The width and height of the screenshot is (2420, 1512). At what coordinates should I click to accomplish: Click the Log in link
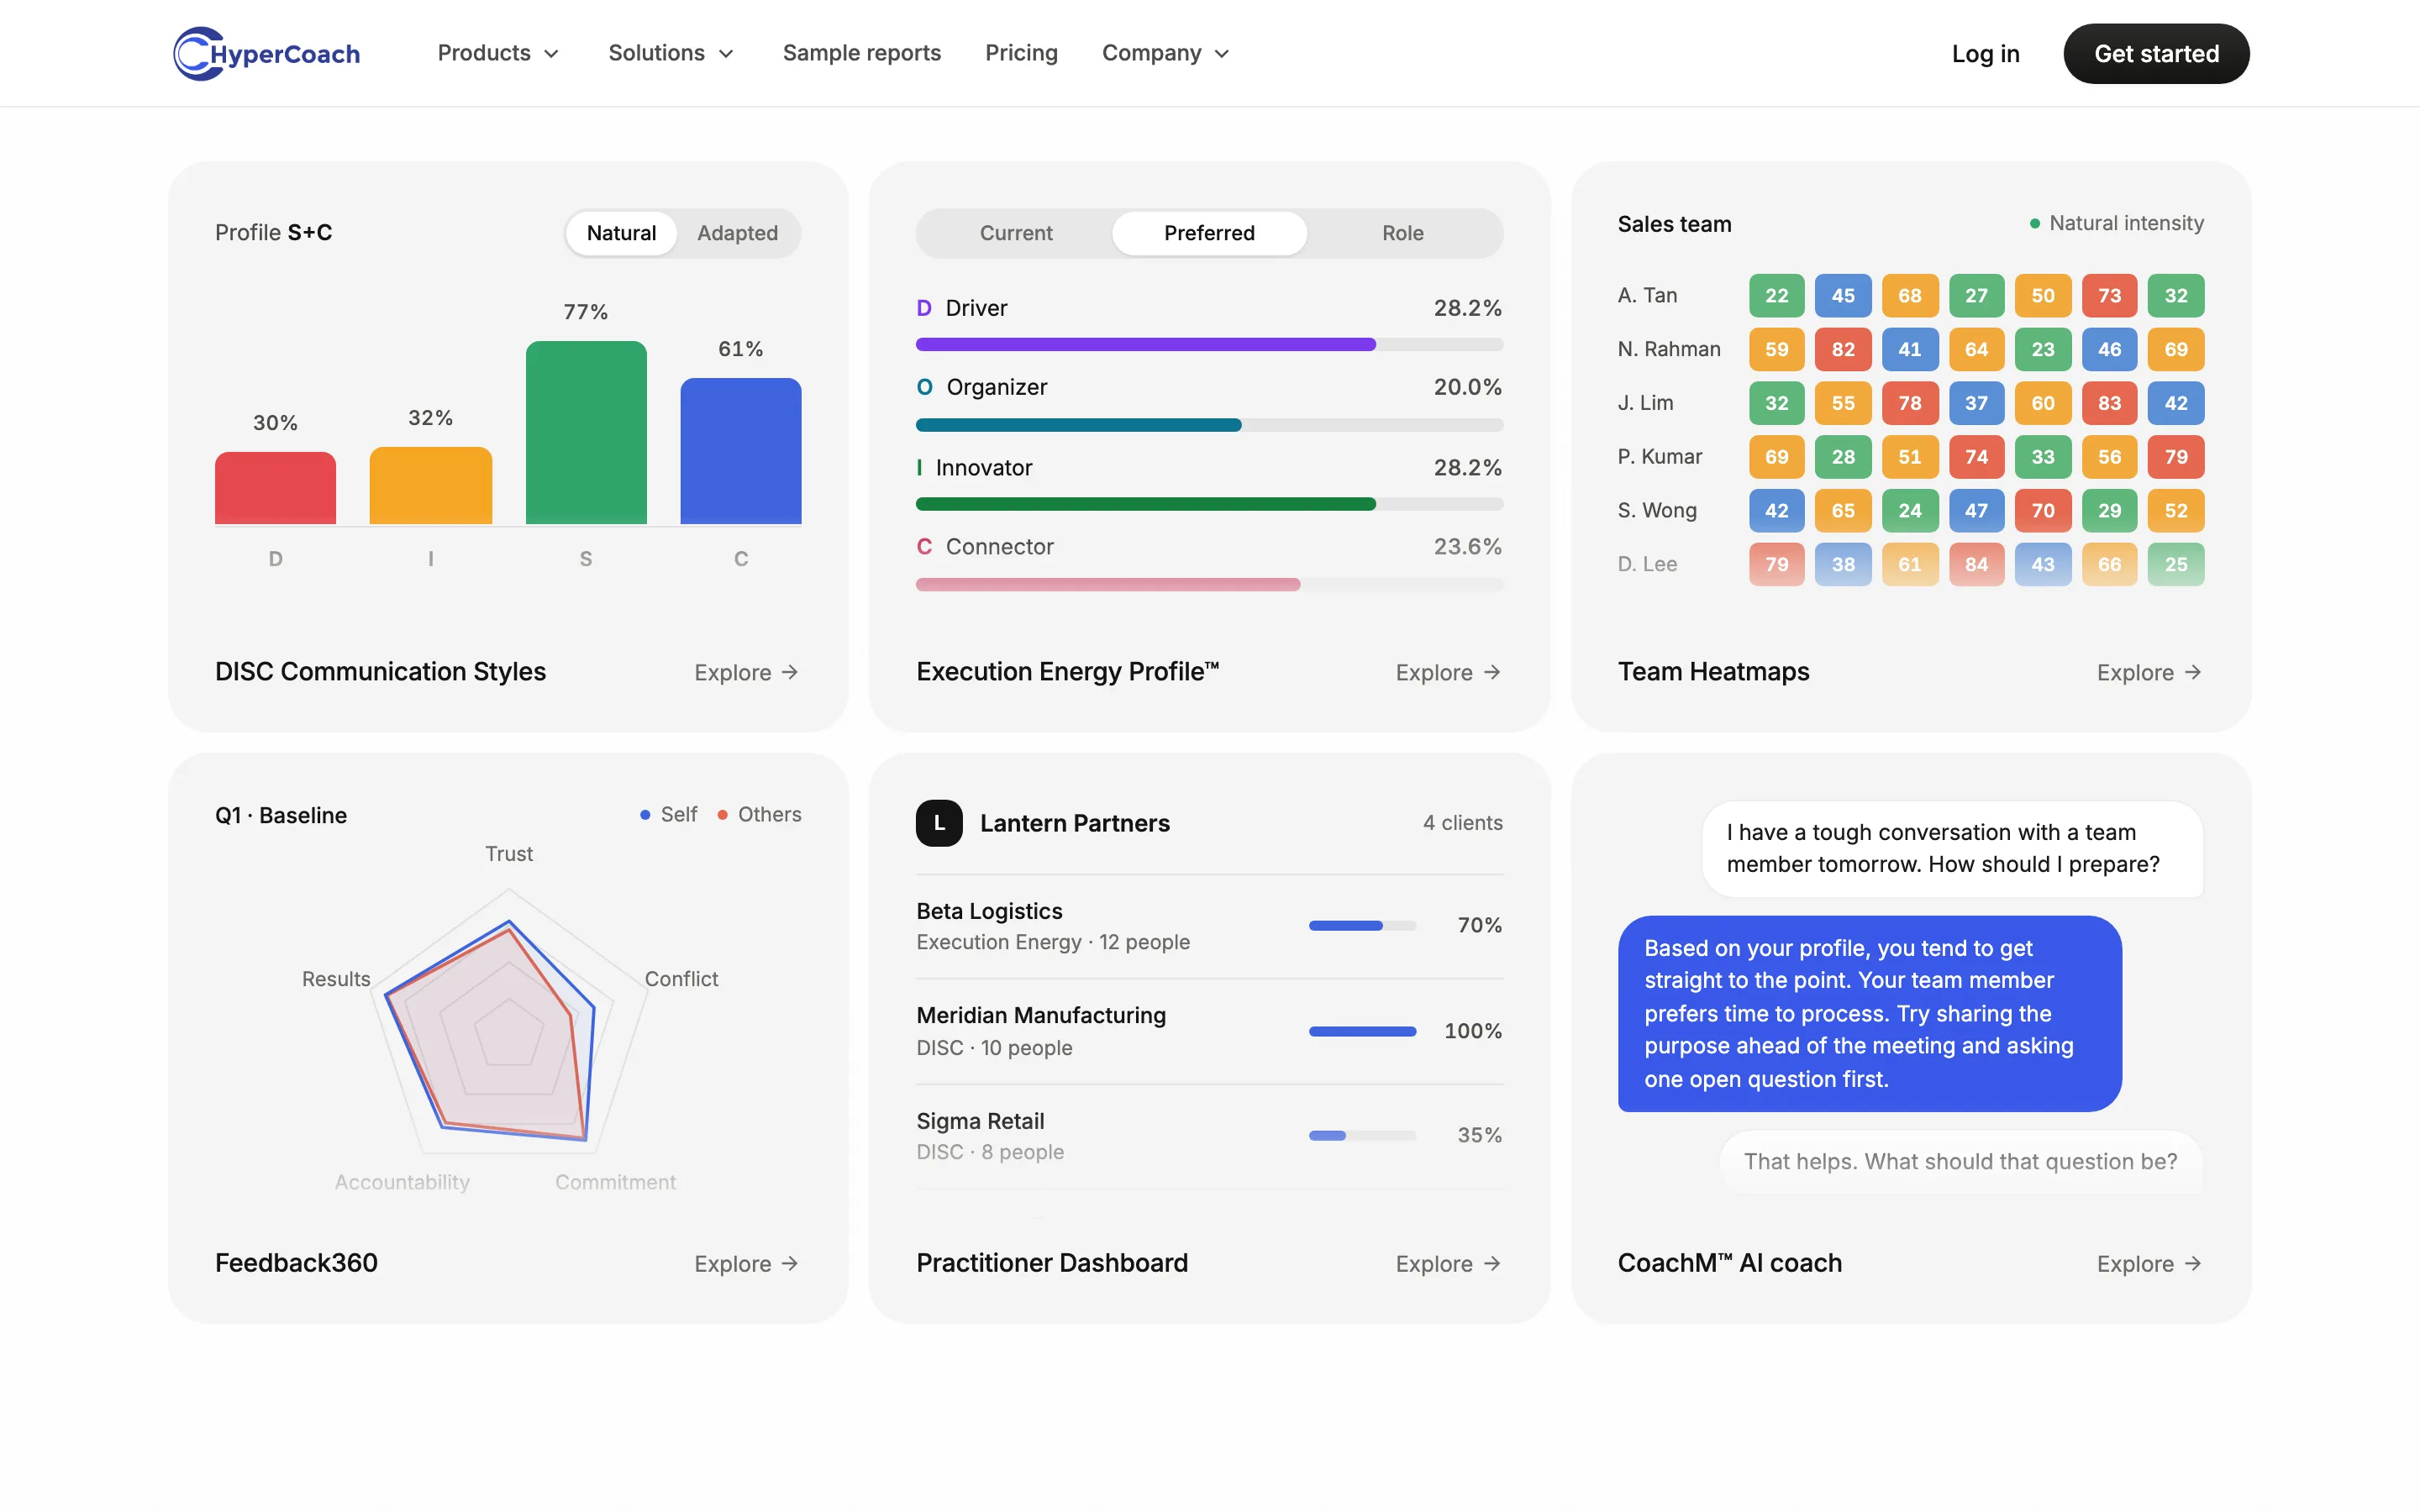(1985, 54)
